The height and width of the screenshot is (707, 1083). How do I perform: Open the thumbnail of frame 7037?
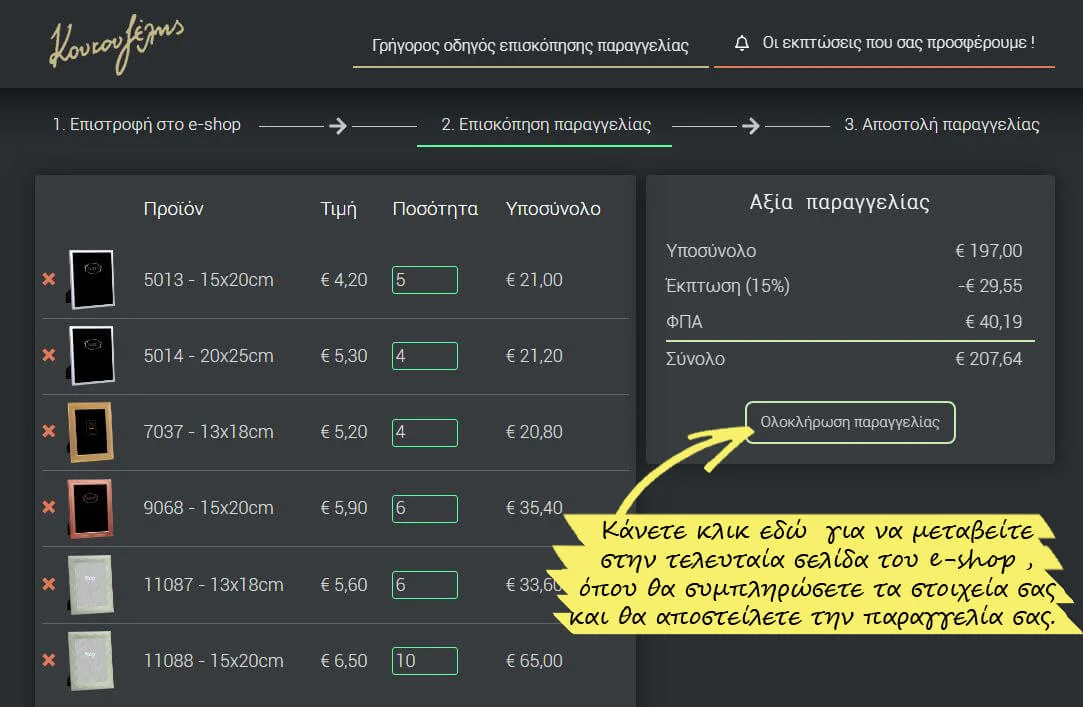coord(90,432)
